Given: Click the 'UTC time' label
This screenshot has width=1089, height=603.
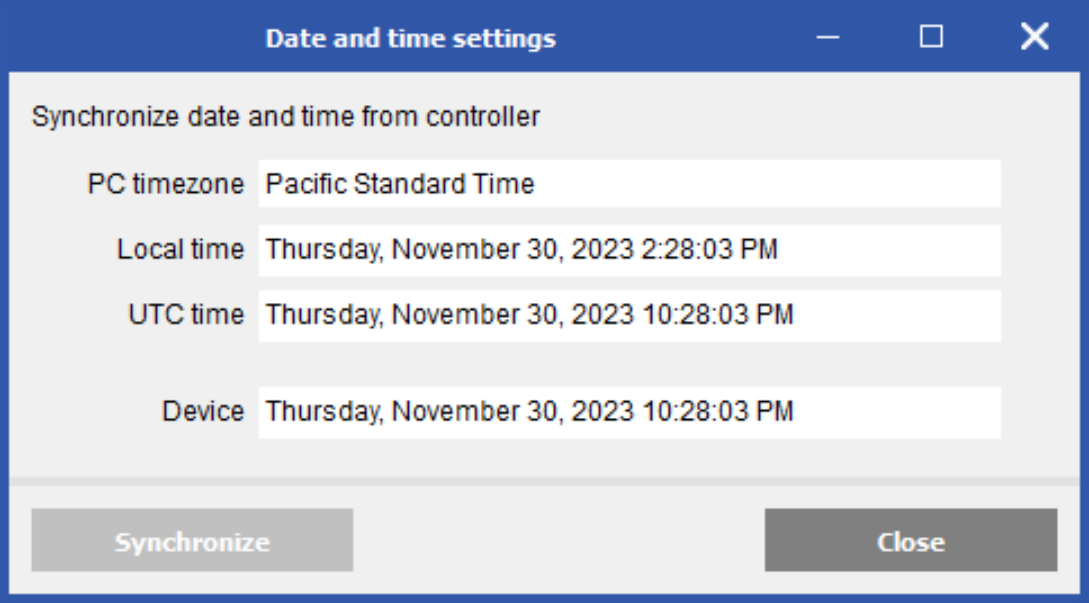Looking at the screenshot, I should click(x=186, y=315).
